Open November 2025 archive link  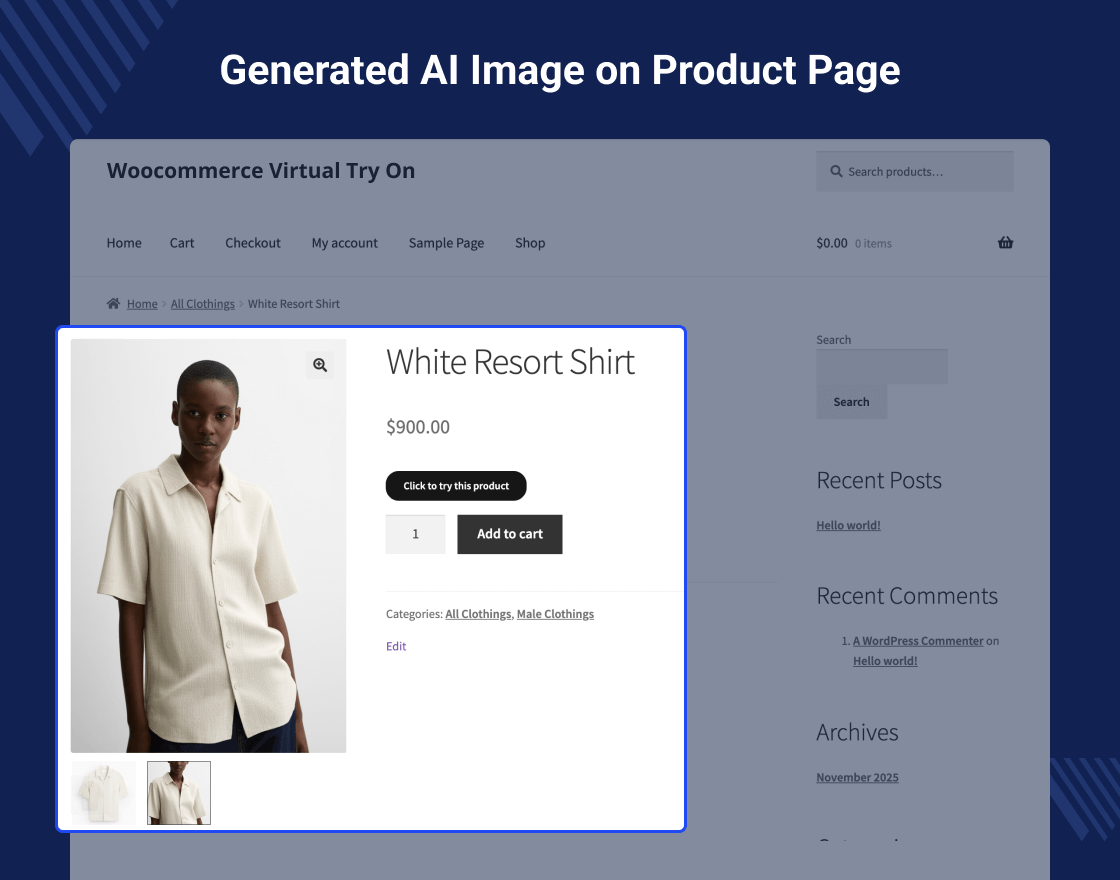pos(857,777)
